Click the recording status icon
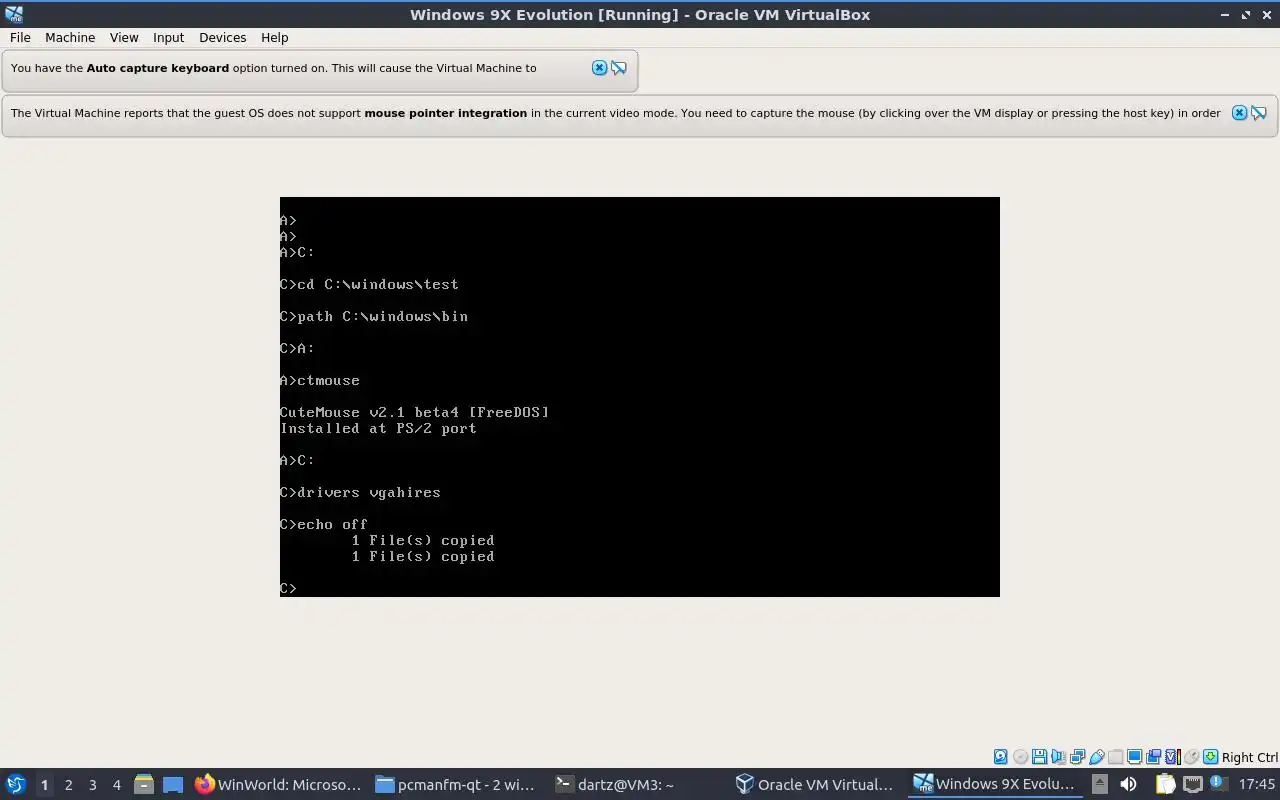The width and height of the screenshot is (1280, 800). [x=1153, y=757]
